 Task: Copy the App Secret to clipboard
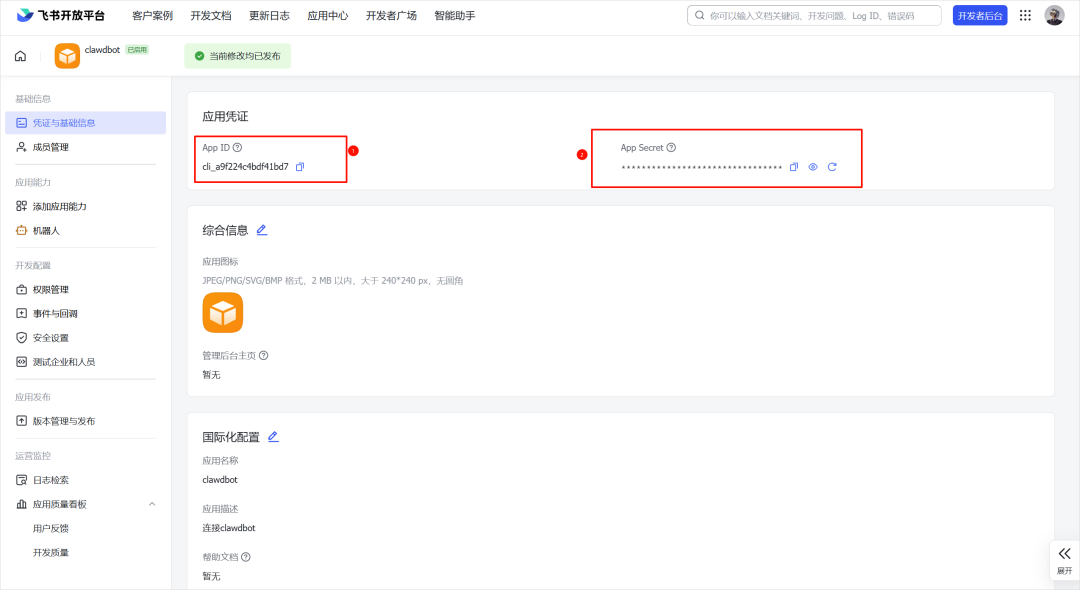(x=792, y=167)
